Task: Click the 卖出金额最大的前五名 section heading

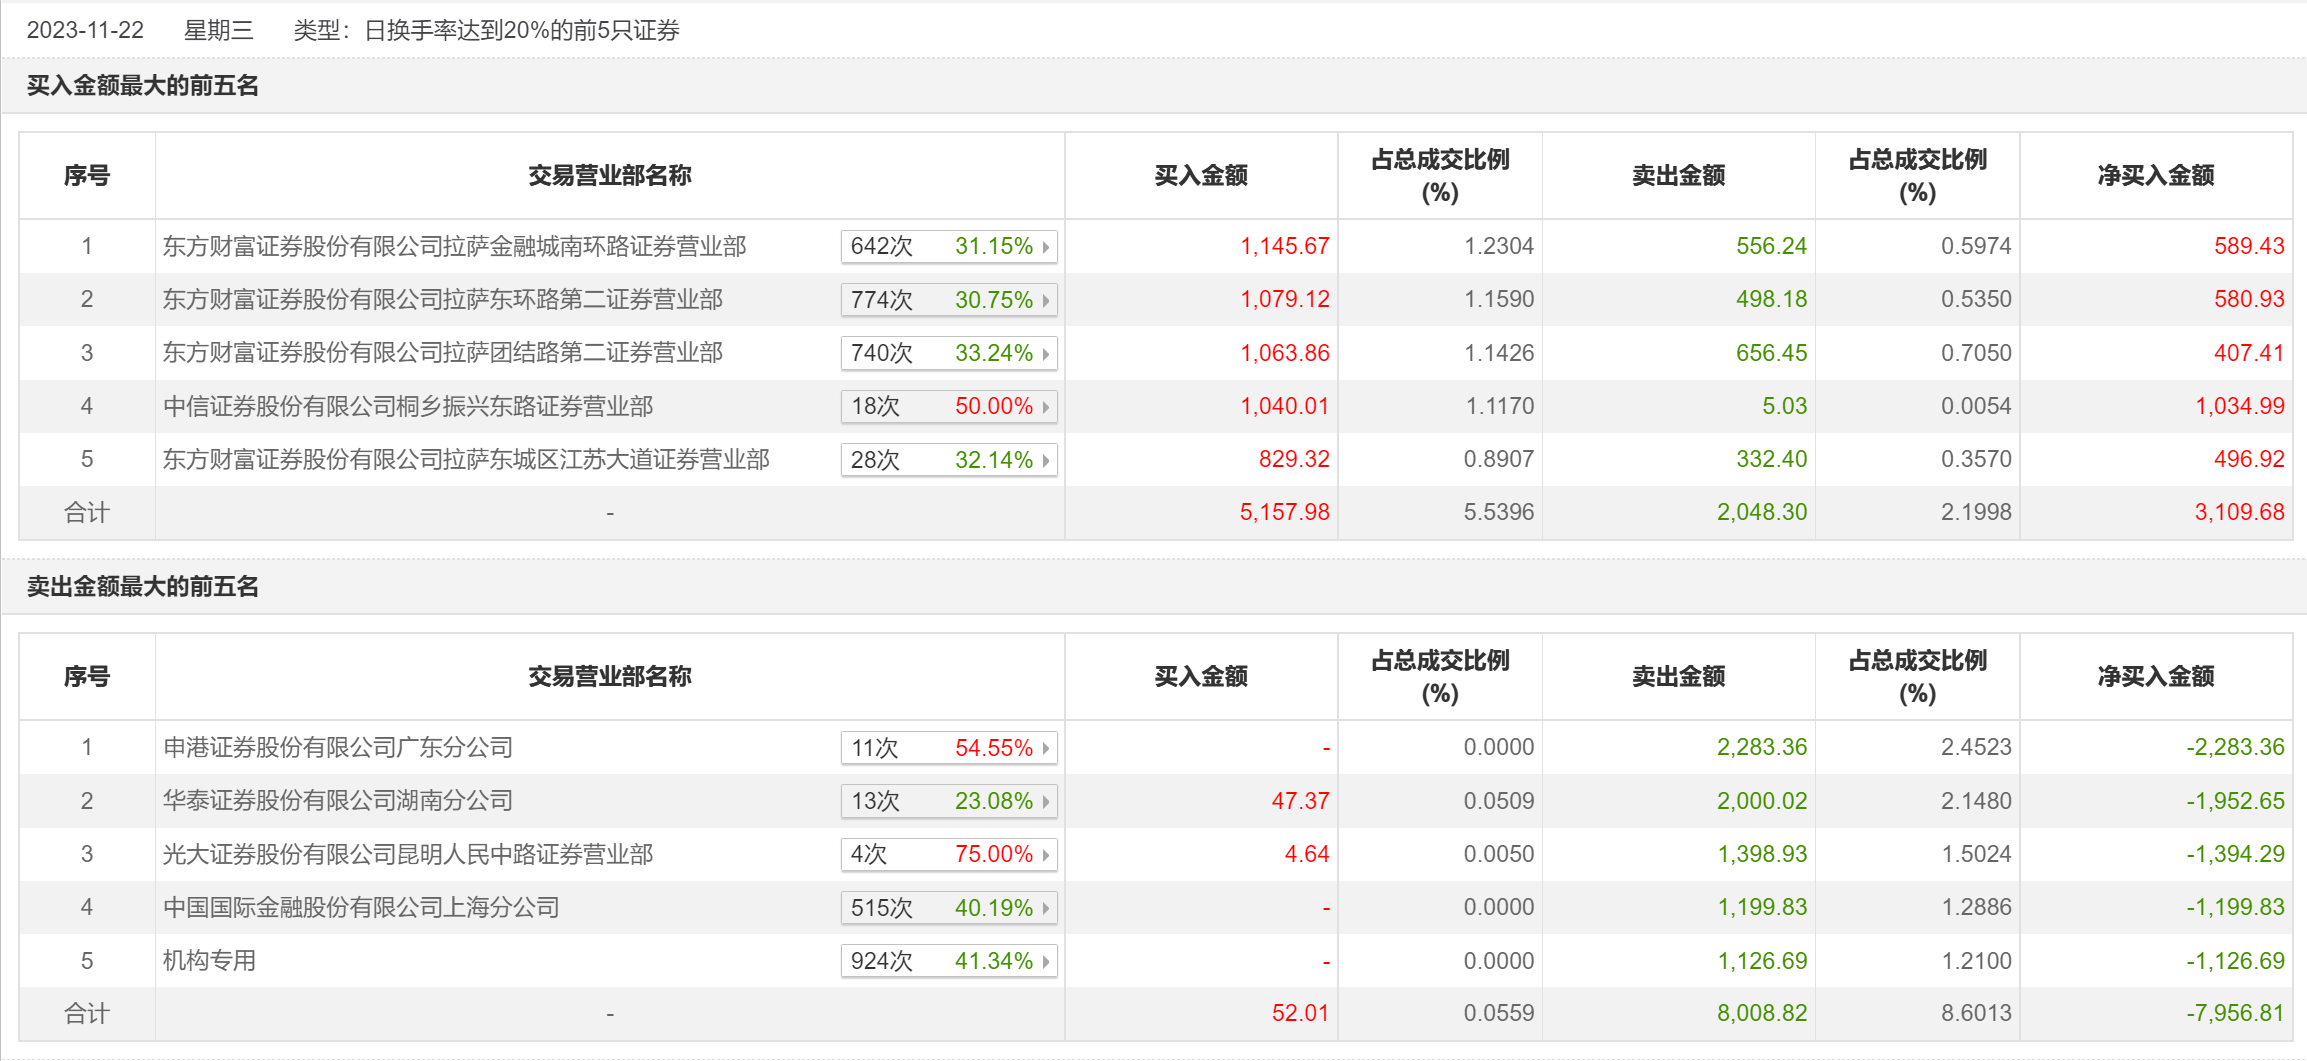Action: tap(142, 586)
